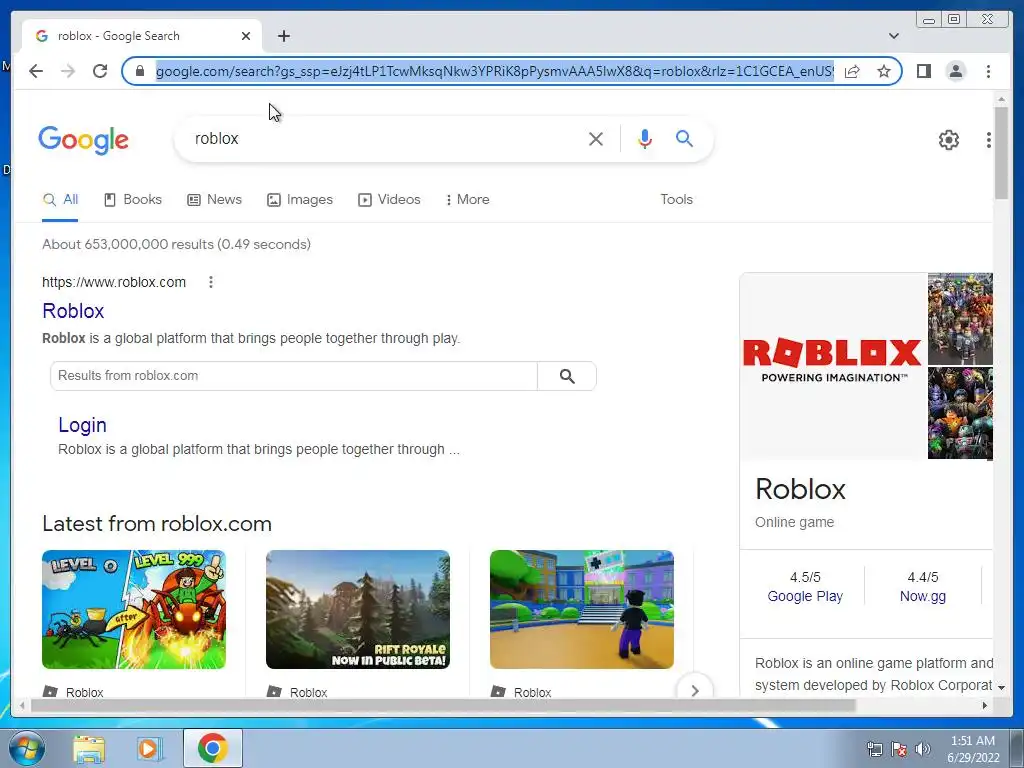Image resolution: width=1024 pixels, height=768 pixels.
Task: Open the Roblox Powering Imagination logo image
Action: click(833, 366)
